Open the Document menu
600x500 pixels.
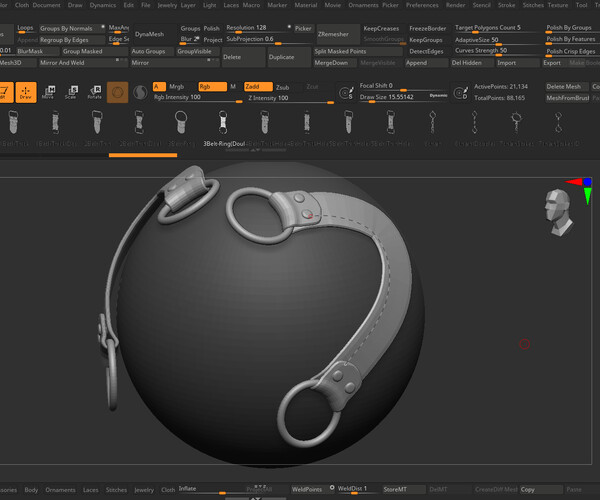[x=46, y=5]
